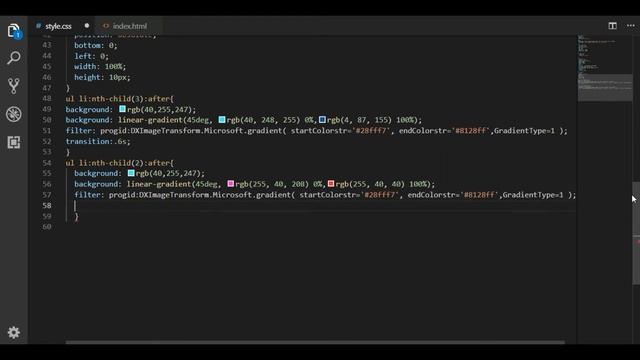This screenshot has width=640, height=360.
Task: Click the horizontal scrollbar at the bottom
Action: [x=315, y=342]
